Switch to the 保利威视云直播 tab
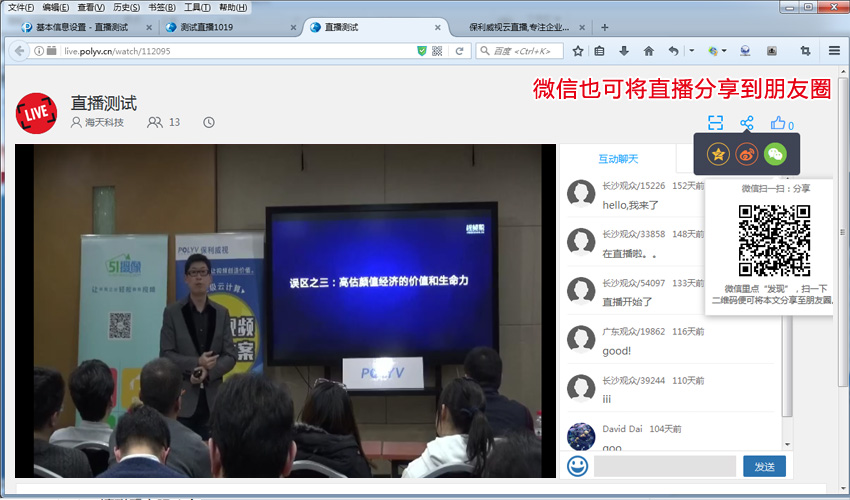Viewport: 850px width, 500px height. [x=519, y=27]
